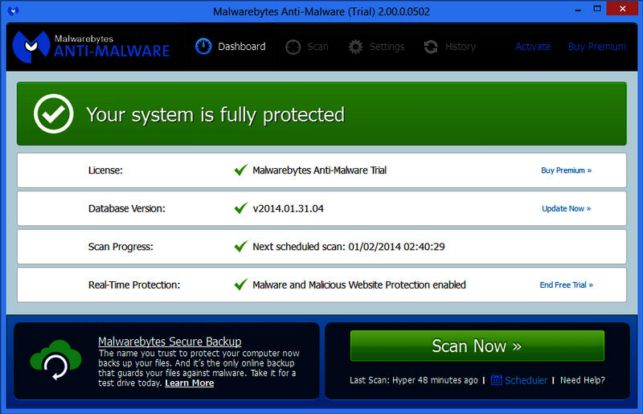Click the green check beside Real-Time Protection
The width and height of the screenshot is (643, 414).
click(x=241, y=284)
